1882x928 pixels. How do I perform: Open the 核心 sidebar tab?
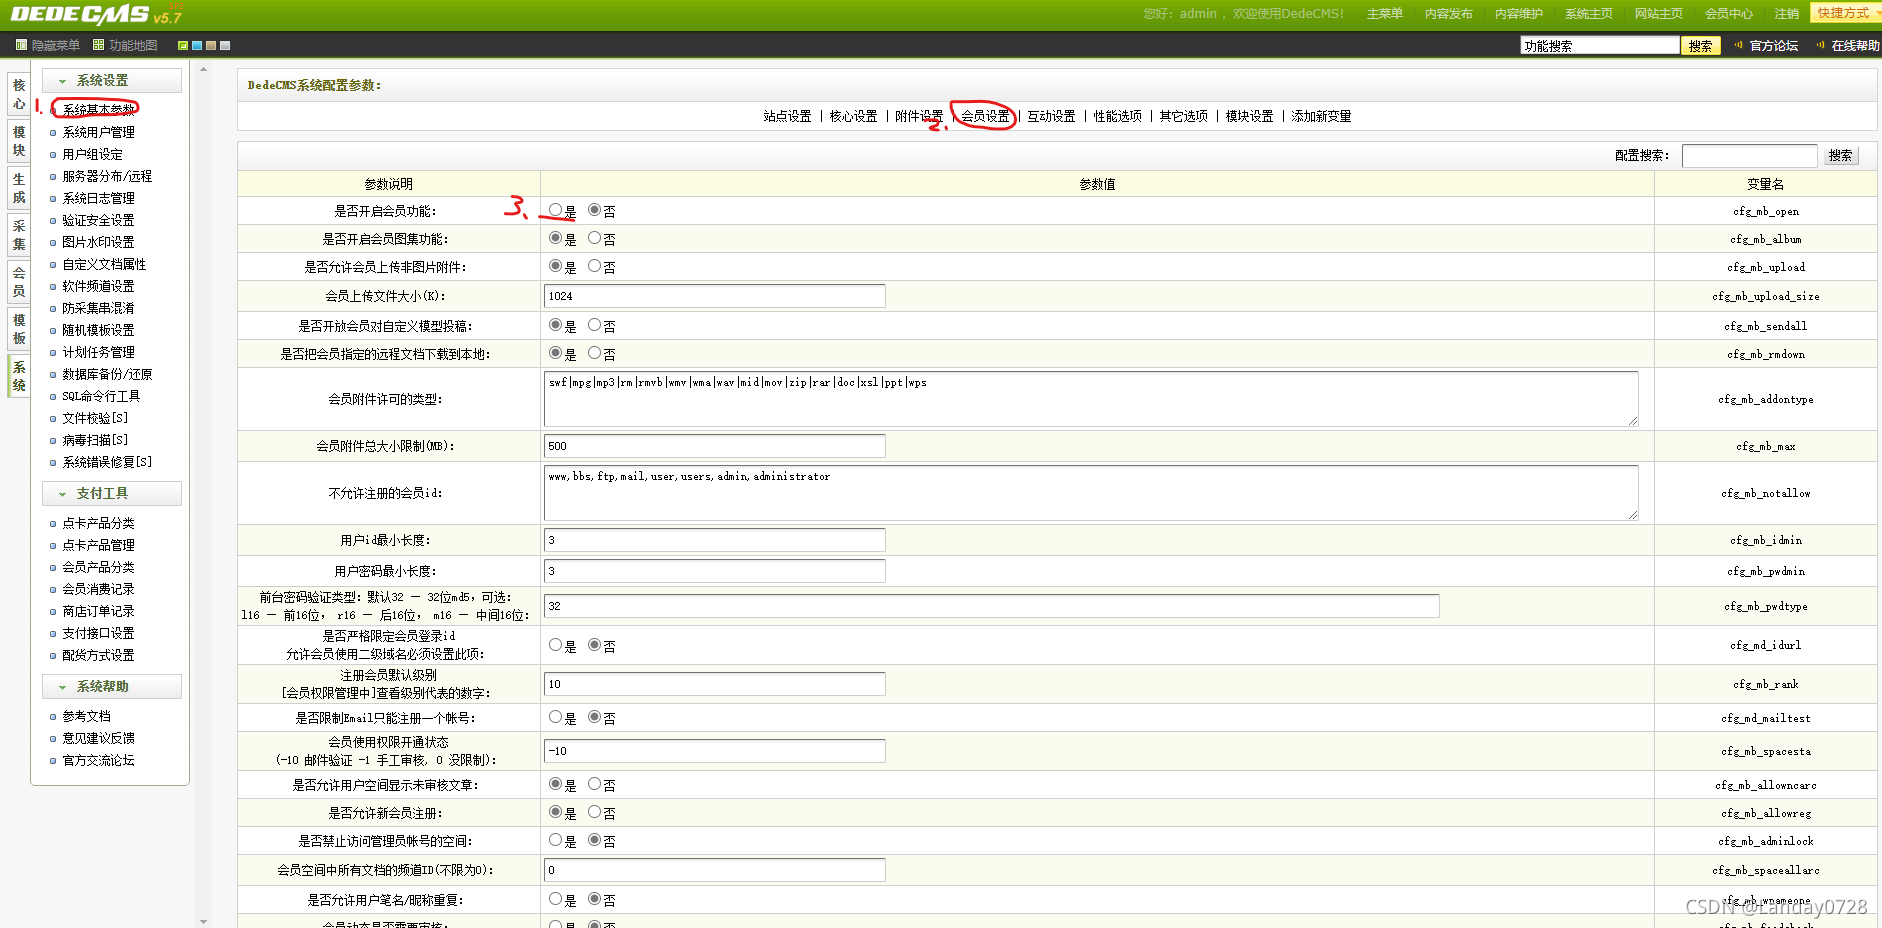[x=18, y=95]
